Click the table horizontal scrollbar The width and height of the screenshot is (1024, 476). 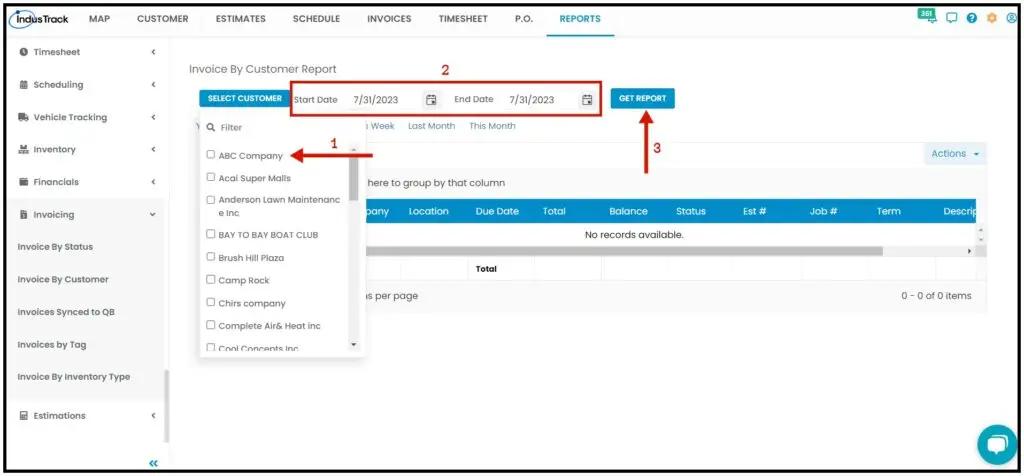624,251
